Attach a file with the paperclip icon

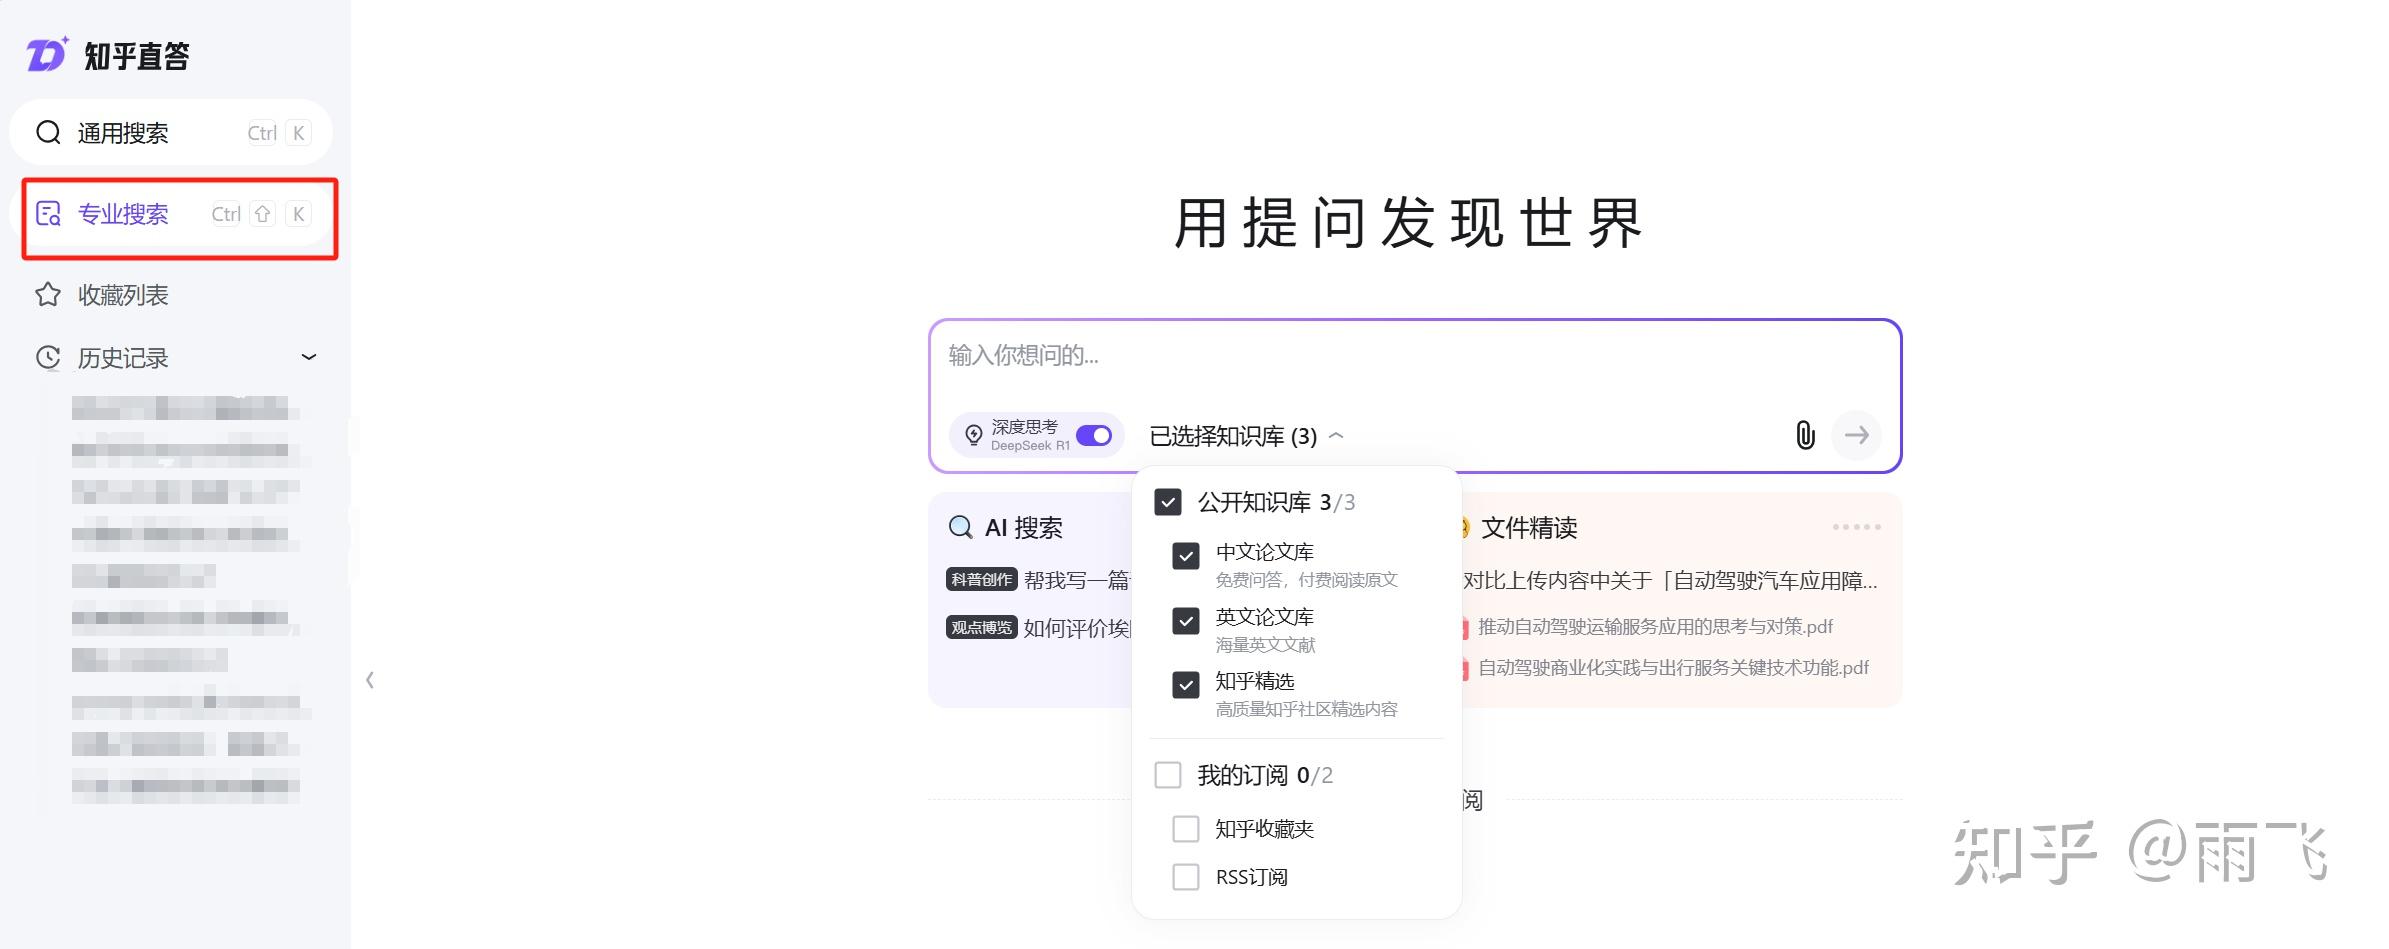point(1805,435)
